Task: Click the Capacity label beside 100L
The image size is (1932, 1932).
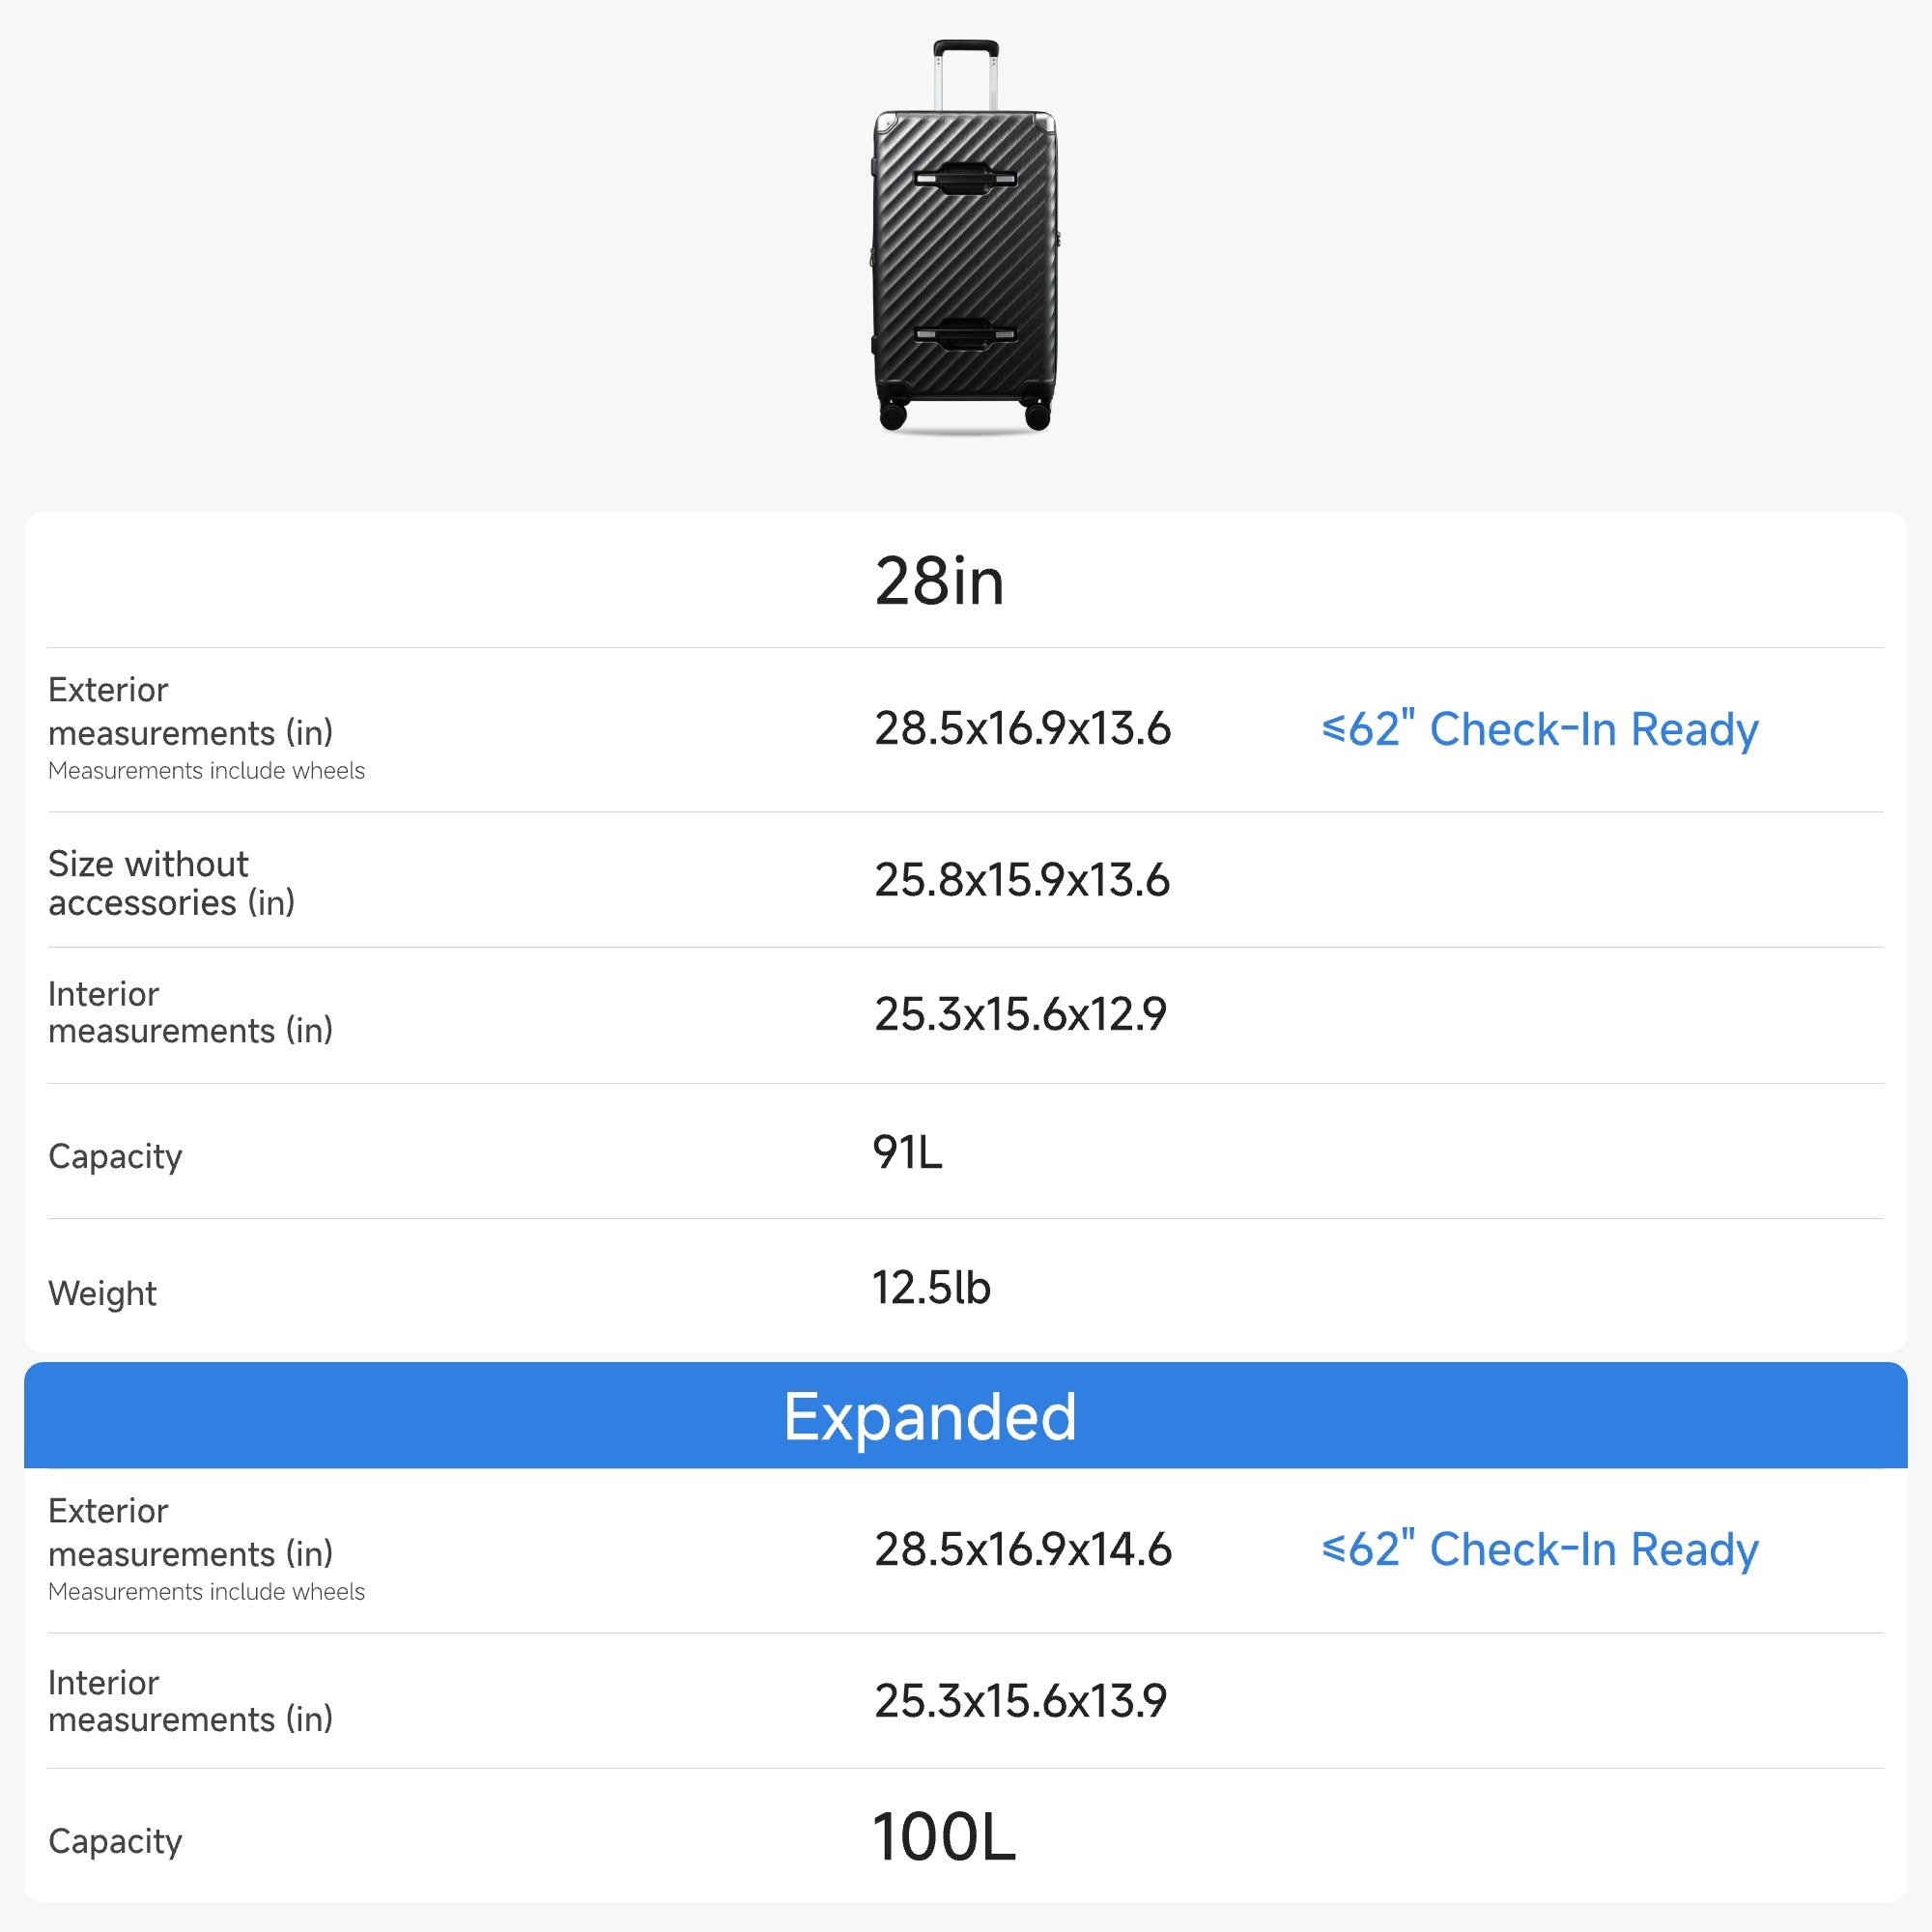Action: 115,1841
